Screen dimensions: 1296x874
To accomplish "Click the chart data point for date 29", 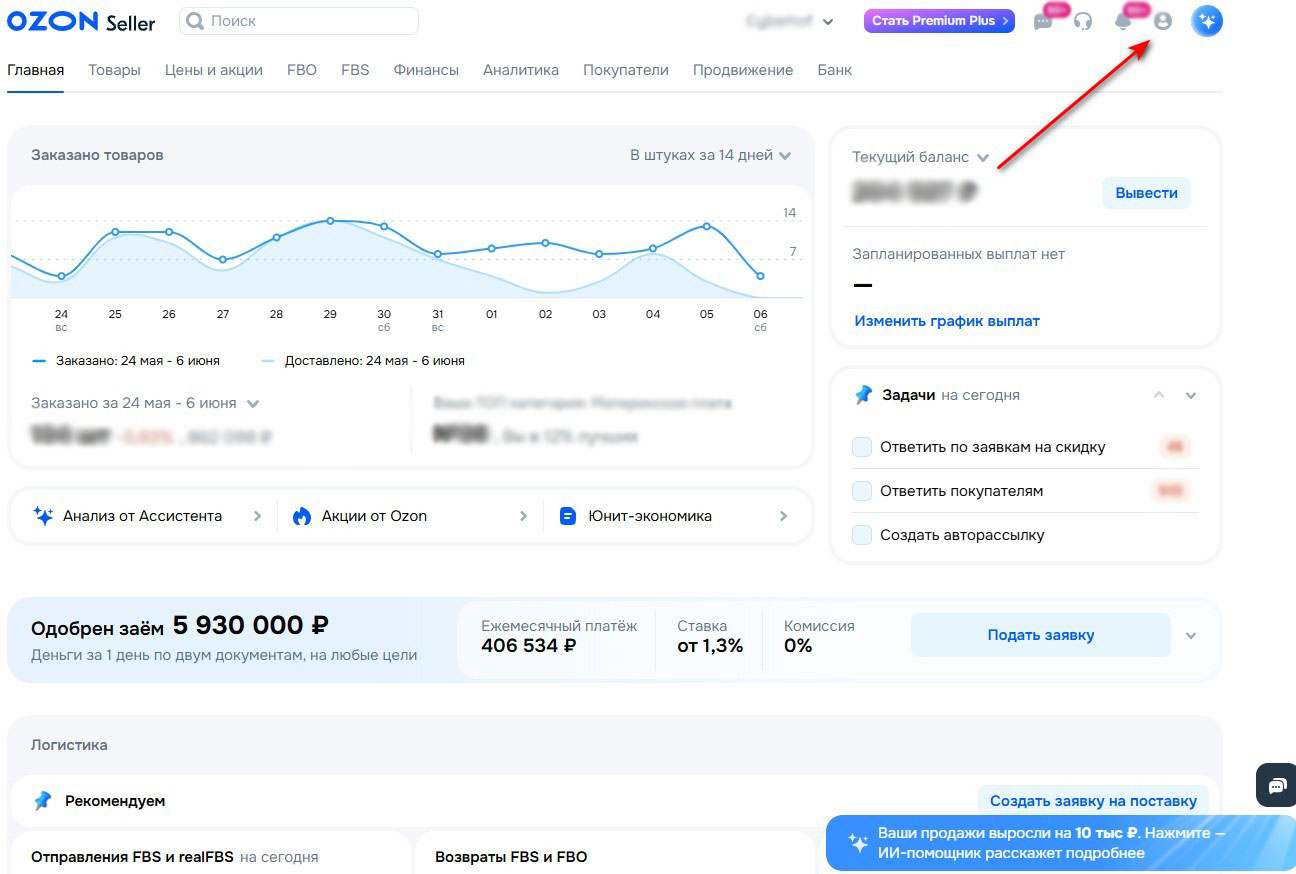I will pyautogui.click(x=330, y=220).
